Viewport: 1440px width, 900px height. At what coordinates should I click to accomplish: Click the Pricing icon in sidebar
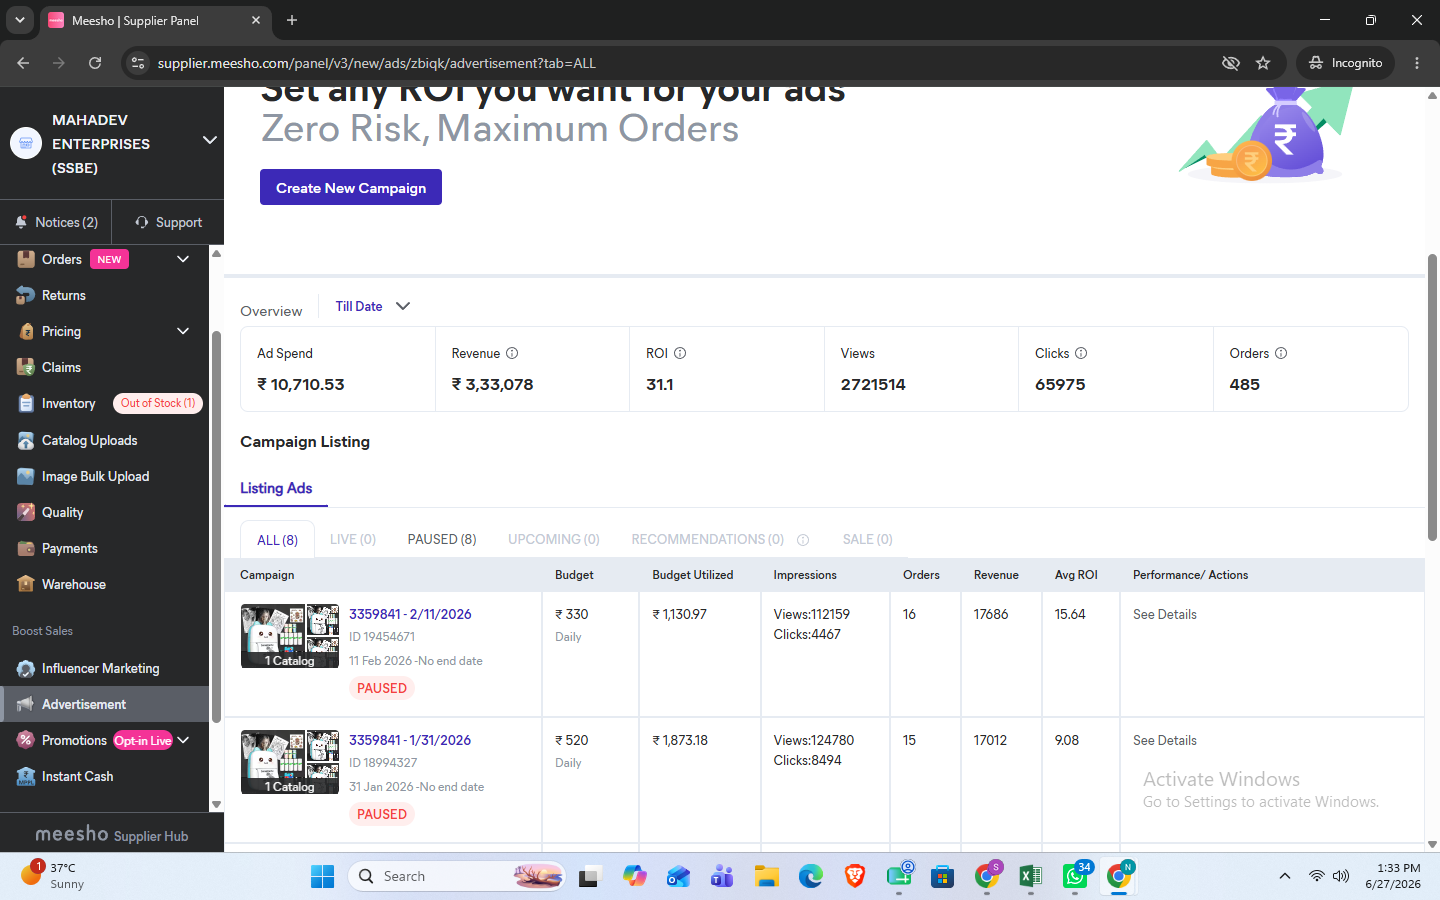click(26, 331)
